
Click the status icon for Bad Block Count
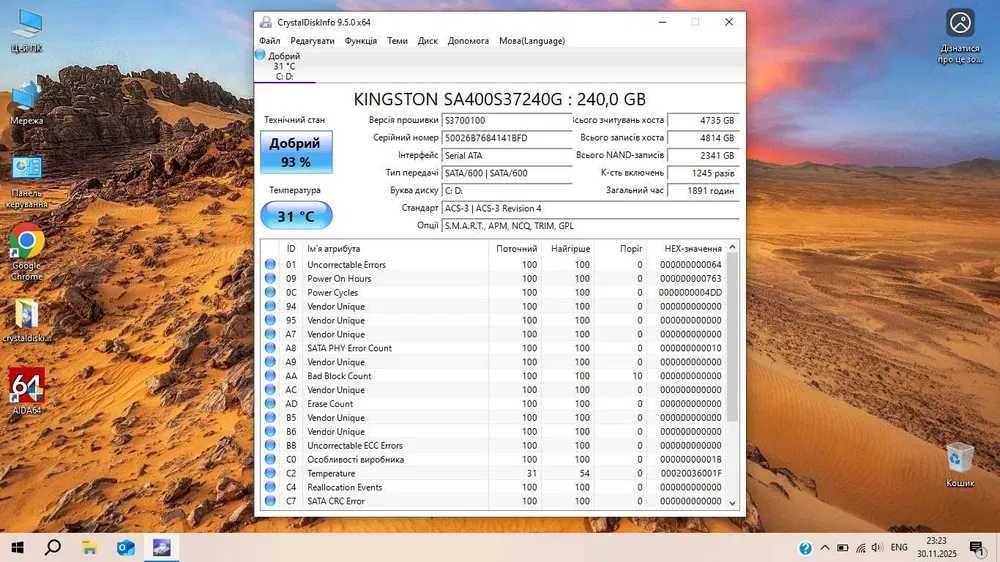point(270,376)
